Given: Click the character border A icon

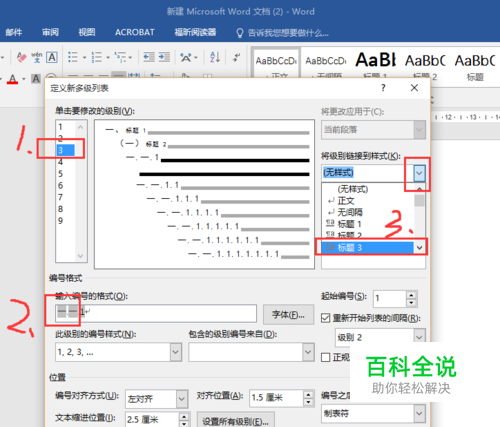Looking at the screenshot, I should [x=52, y=57].
